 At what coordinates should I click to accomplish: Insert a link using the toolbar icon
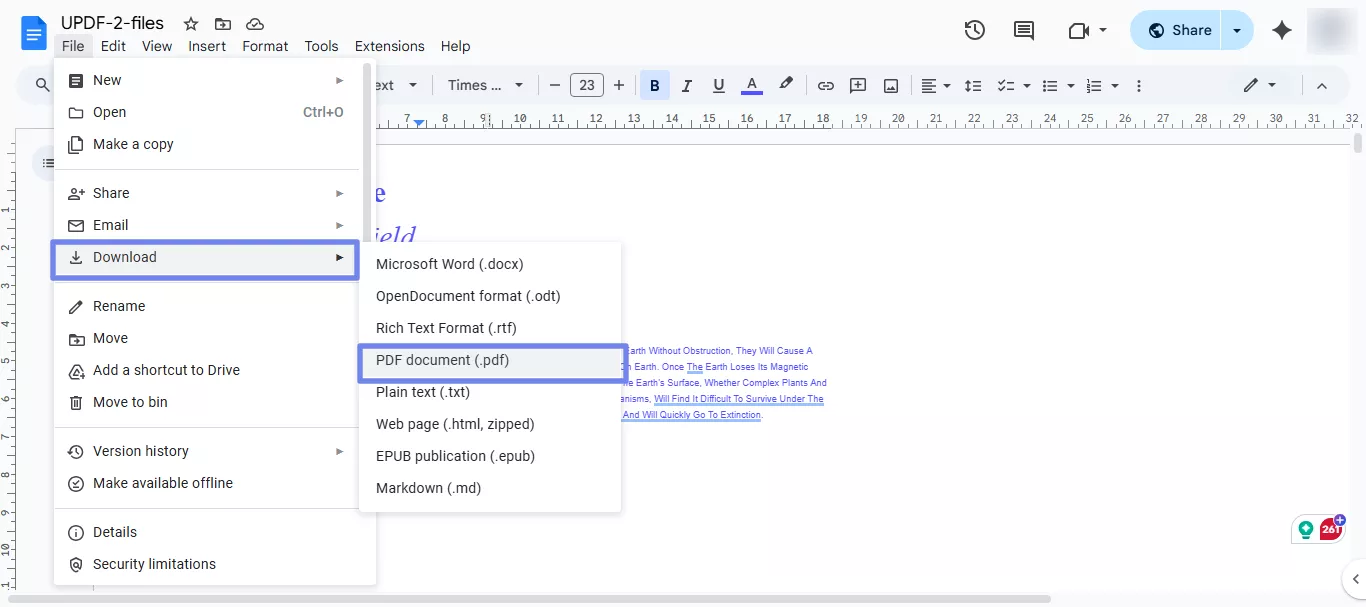coord(826,85)
